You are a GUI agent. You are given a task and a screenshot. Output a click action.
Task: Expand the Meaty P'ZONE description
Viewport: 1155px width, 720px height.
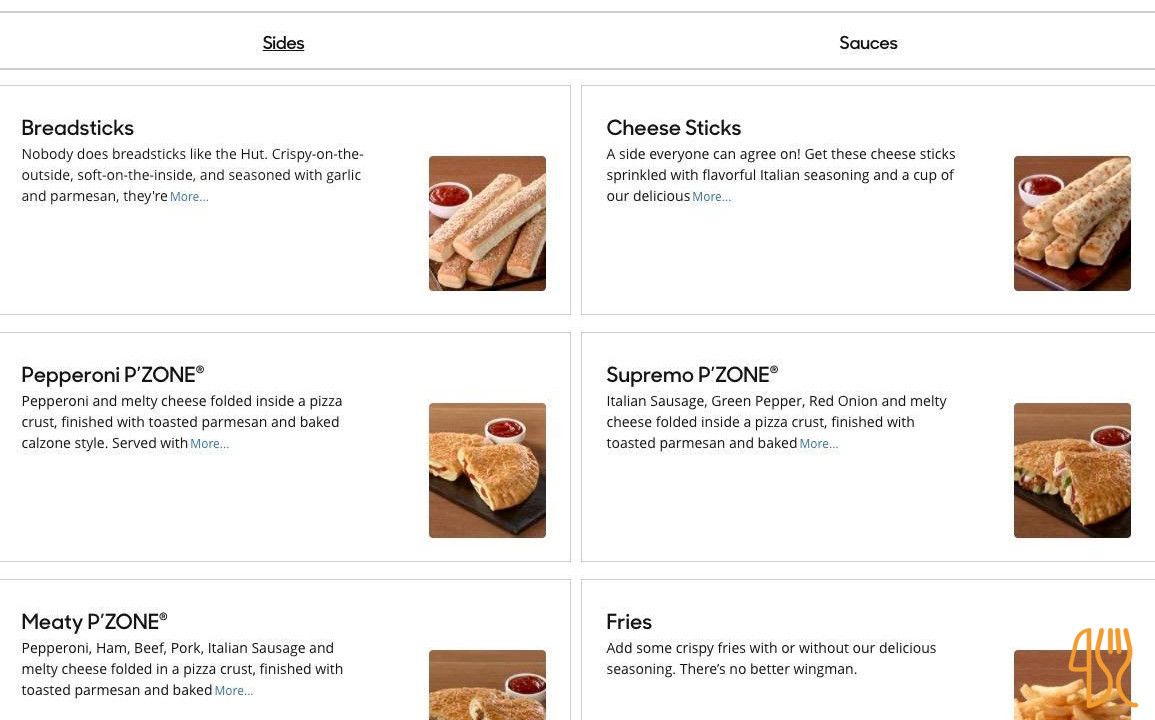pos(234,691)
